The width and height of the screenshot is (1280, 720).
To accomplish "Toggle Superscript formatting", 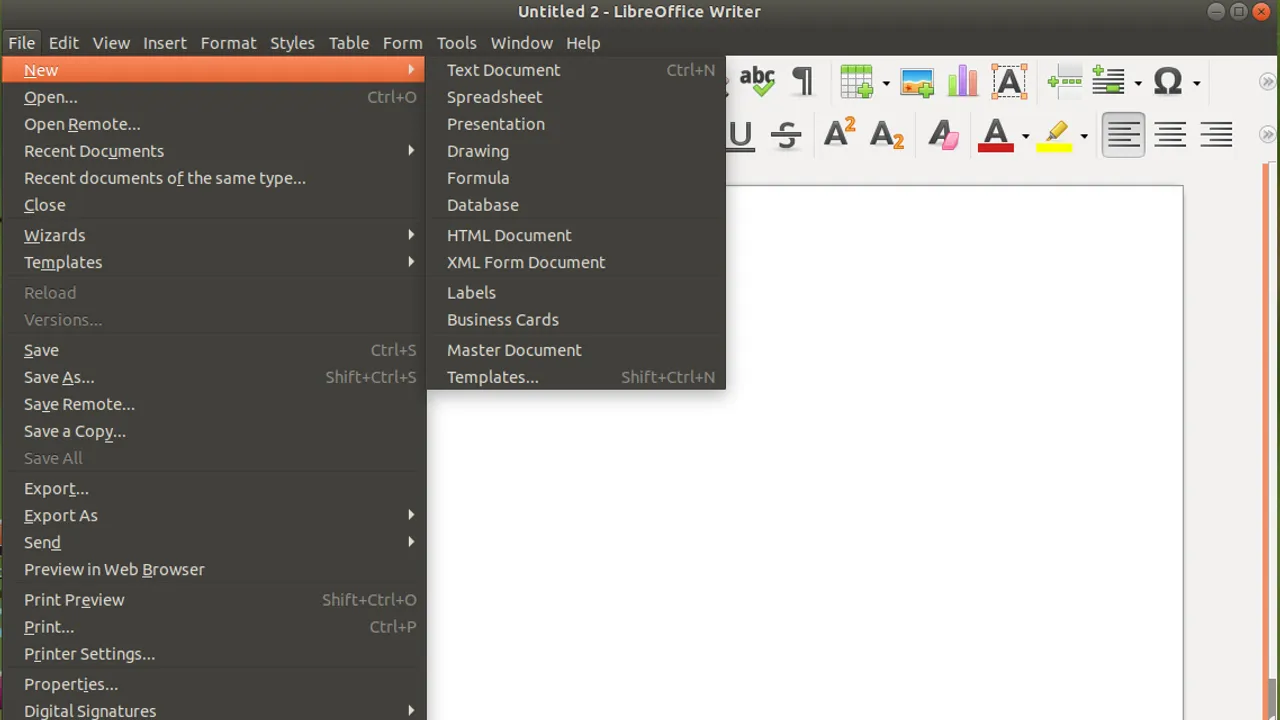I will pos(839,134).
